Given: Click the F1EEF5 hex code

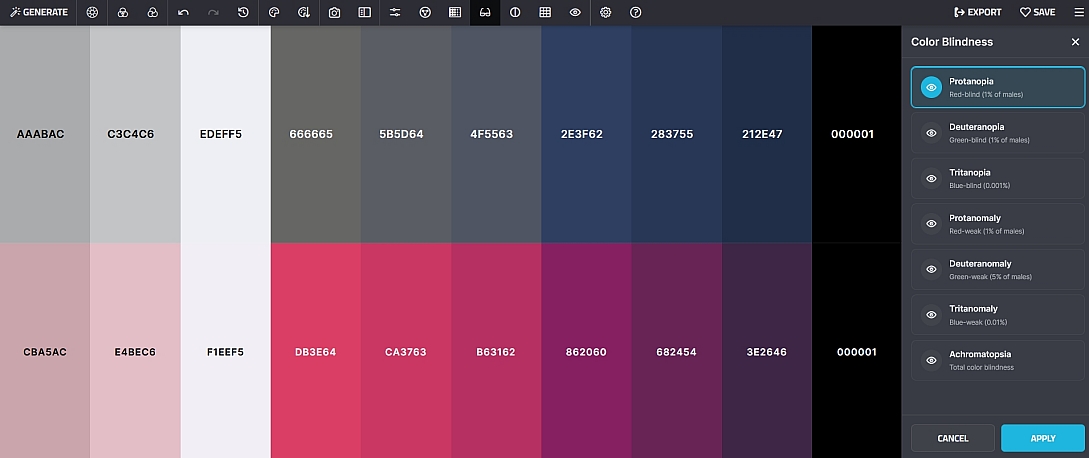Looking at the screenshot, I should tap(226, 352).
